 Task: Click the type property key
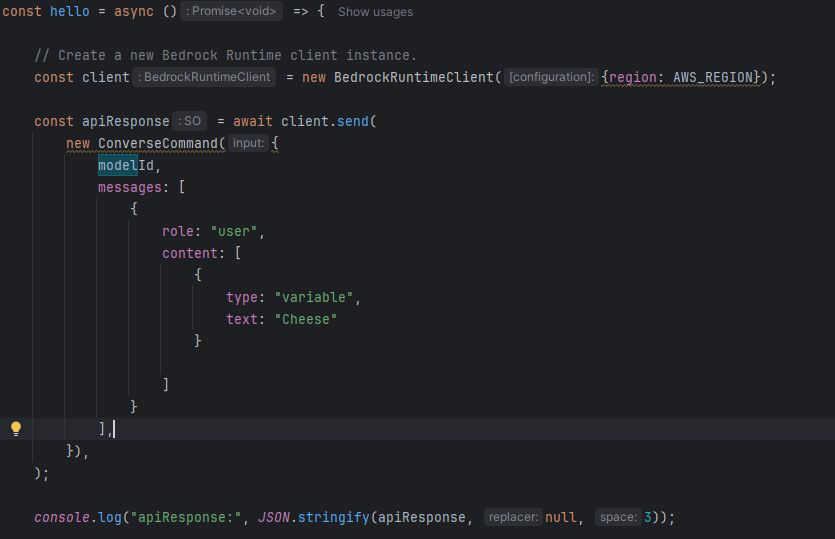point(241,297)
